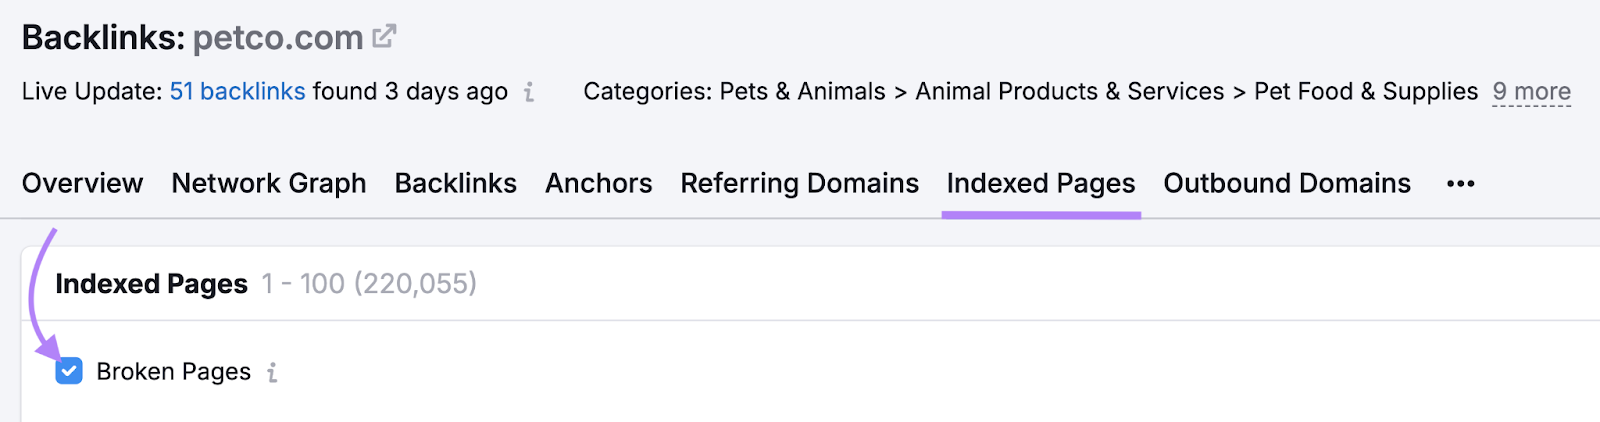Open the Network Graph tab
Viewport: 1600px width, 422px height.
click(269, 184)
